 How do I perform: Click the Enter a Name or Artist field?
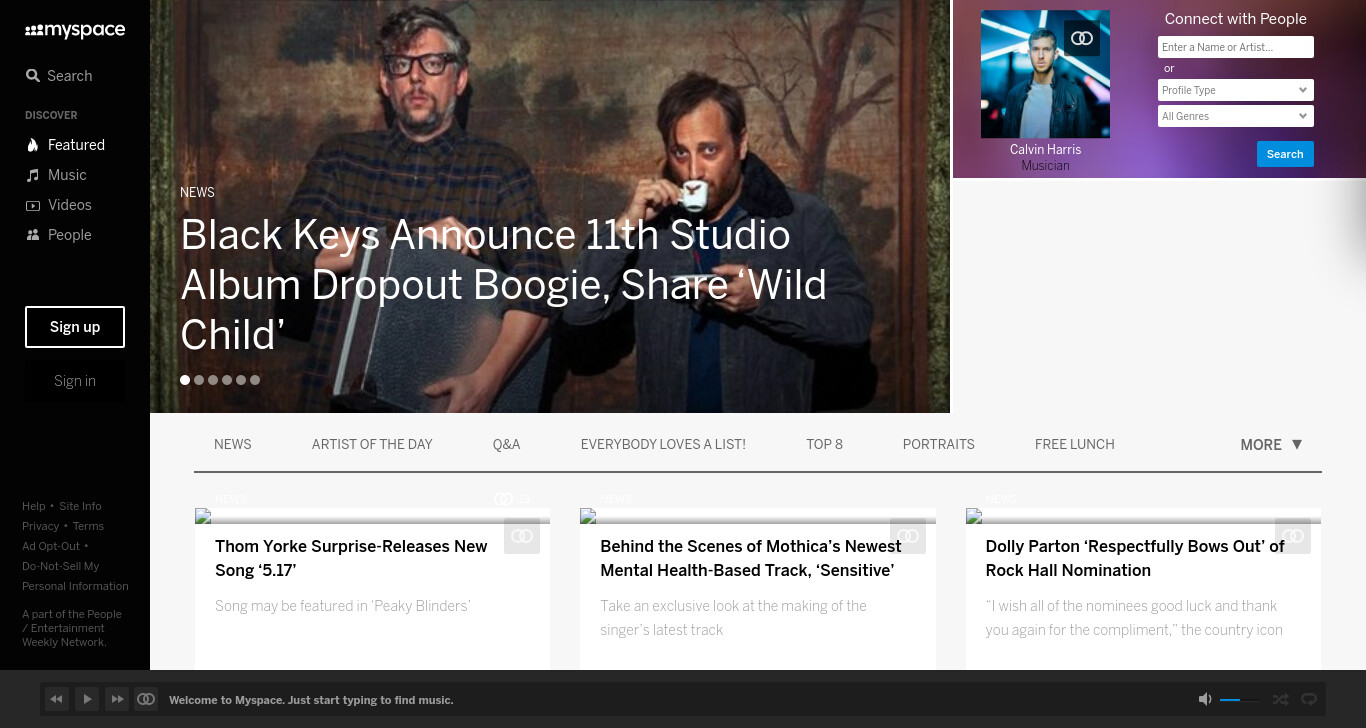click(x=1235, y=47)
